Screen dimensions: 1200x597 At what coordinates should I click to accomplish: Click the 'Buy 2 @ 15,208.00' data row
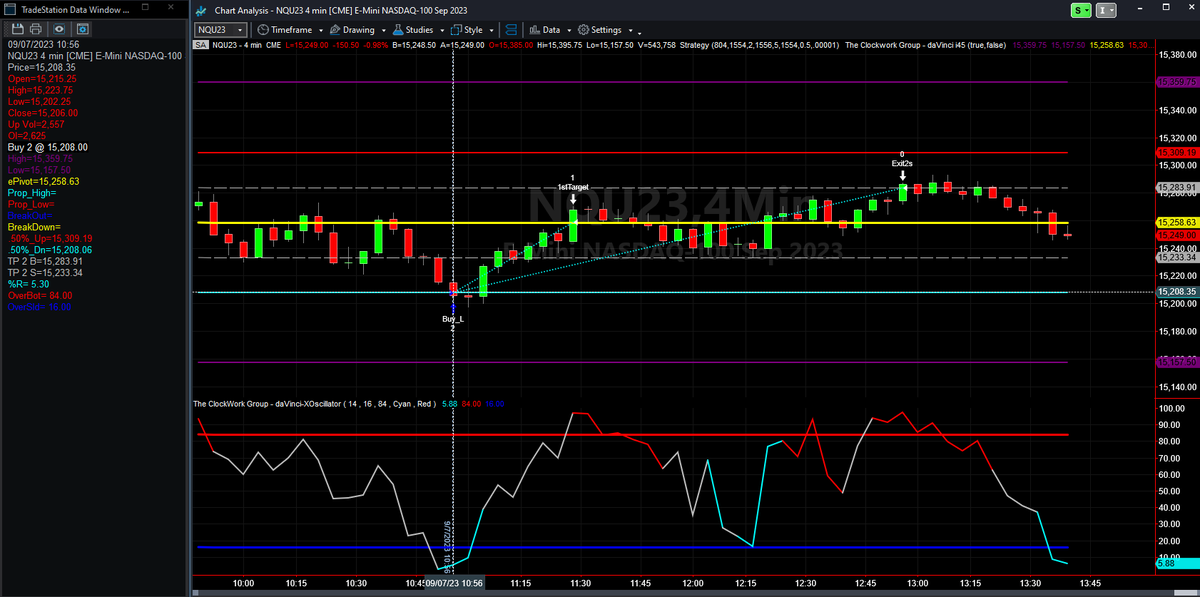tap(47, 147)
